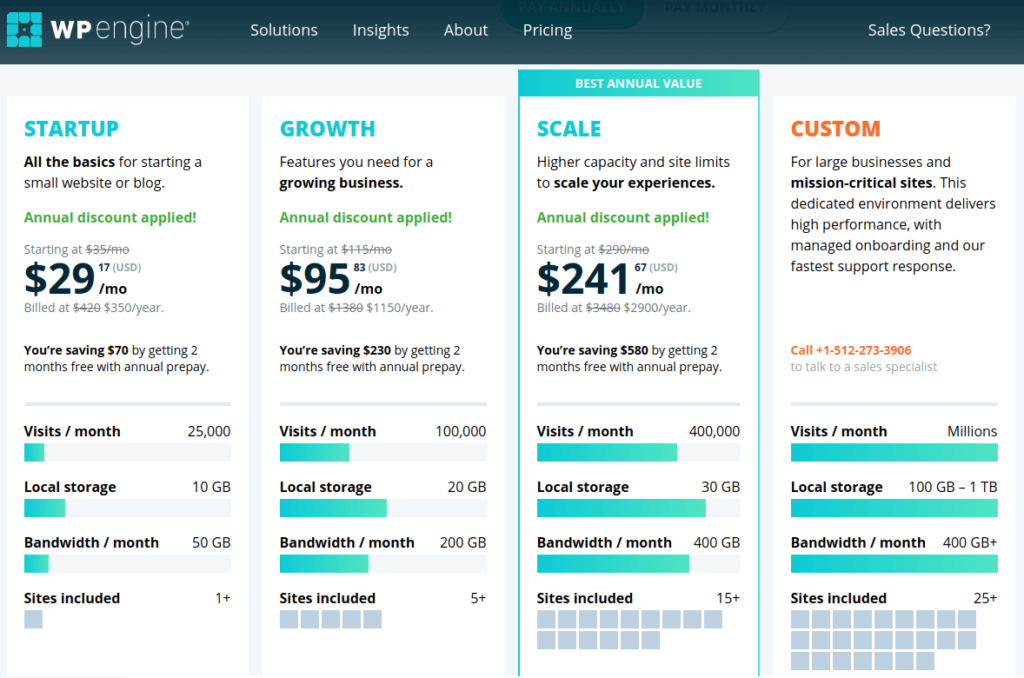
Task: Click Scale's Local storage progress bar
Action: pyautogui.click(x=639, y=508)
